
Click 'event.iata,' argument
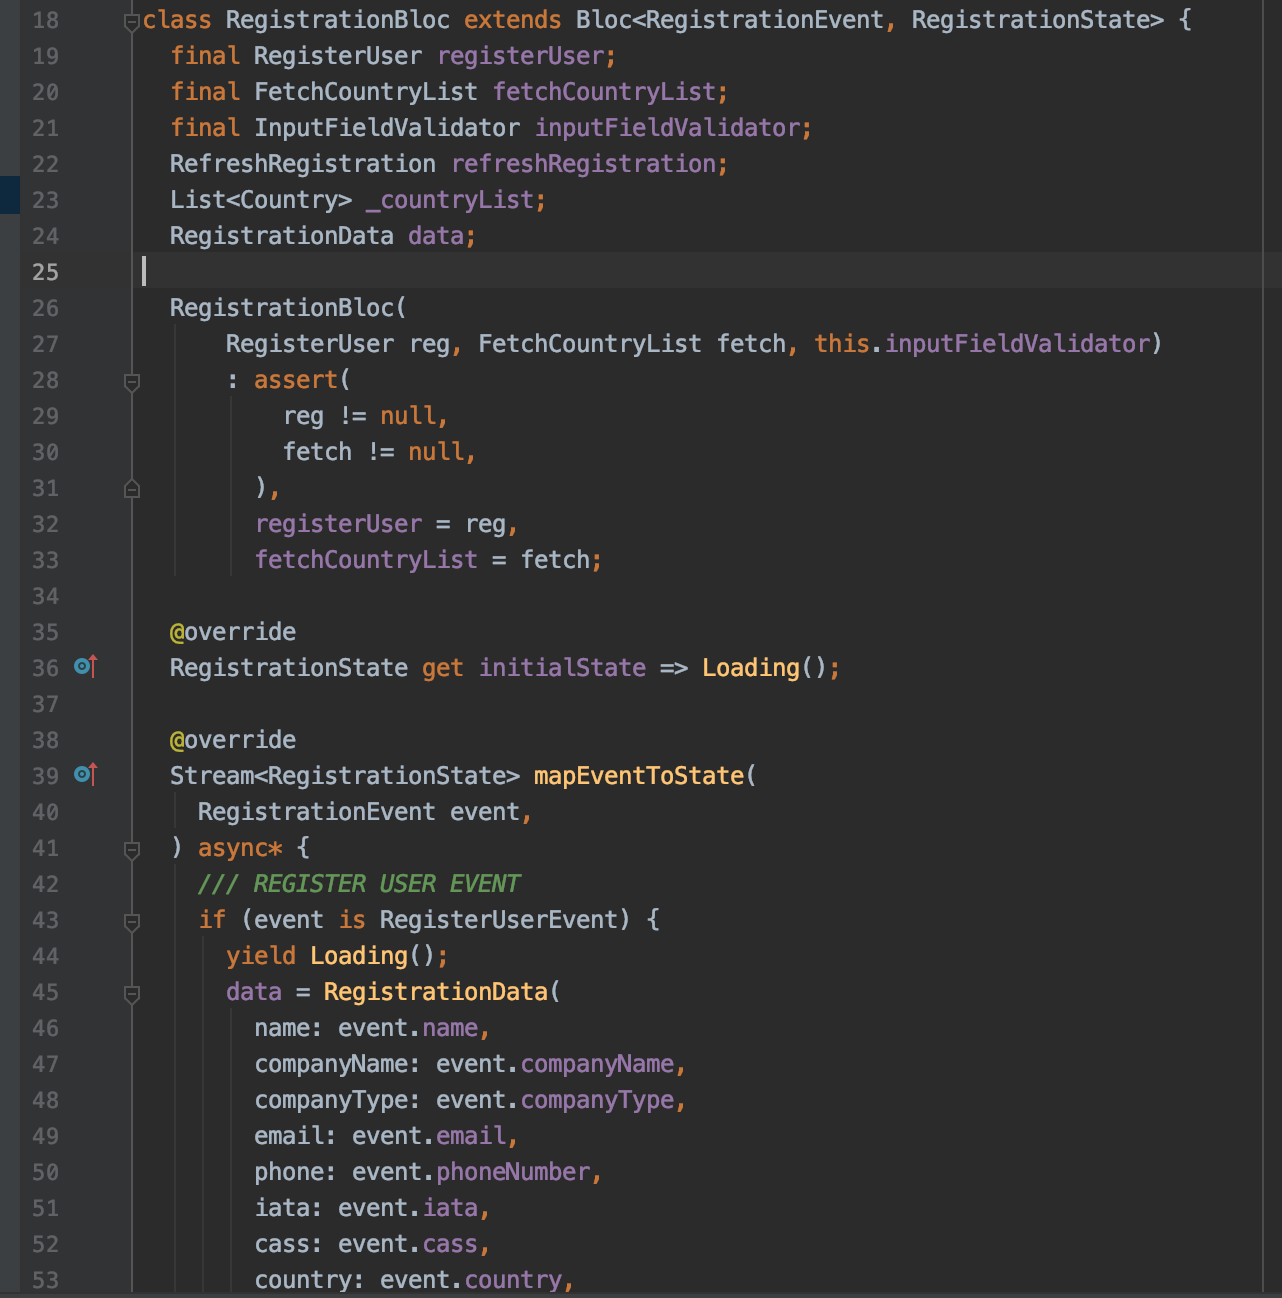(x=414, y=1208)
